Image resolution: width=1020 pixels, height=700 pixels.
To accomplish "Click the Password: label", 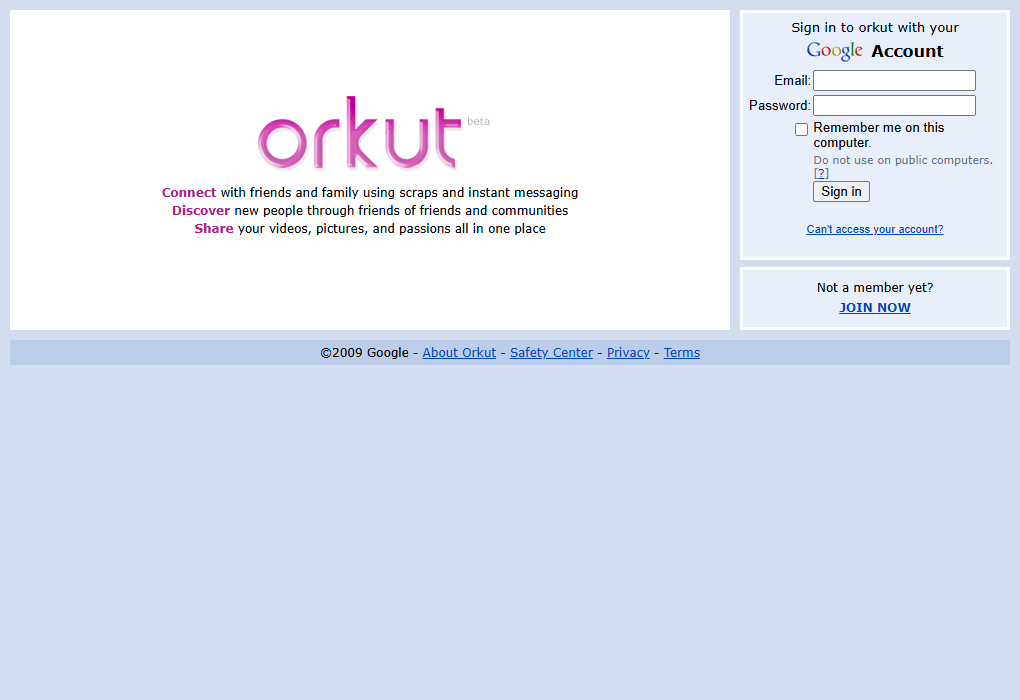I will click(780, 105).
